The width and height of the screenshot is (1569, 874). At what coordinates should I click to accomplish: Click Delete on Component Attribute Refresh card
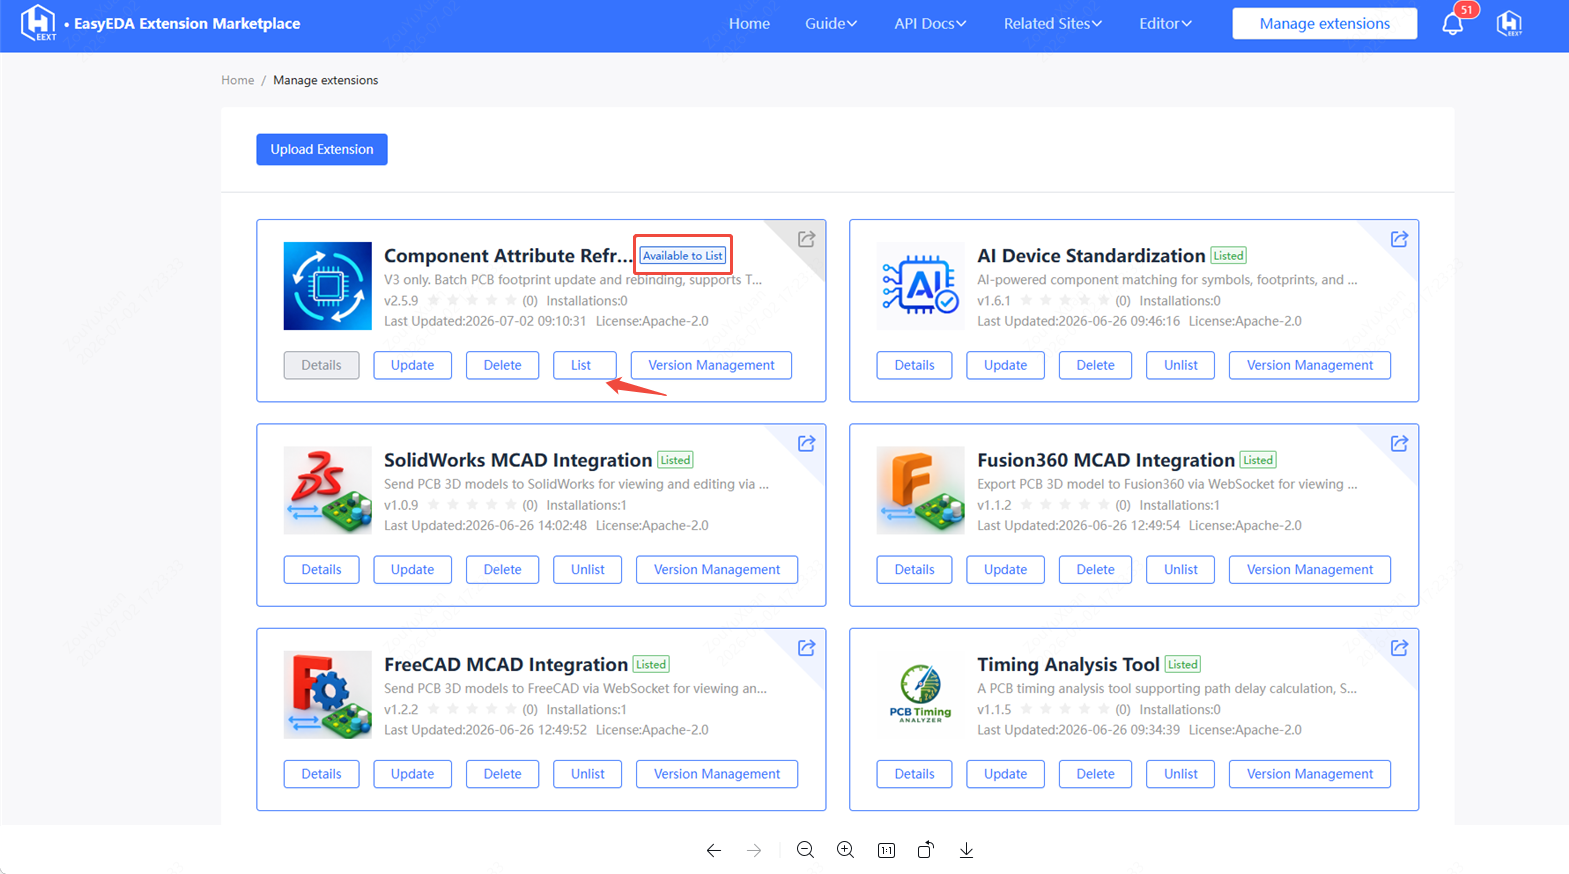tap(502, 365)
